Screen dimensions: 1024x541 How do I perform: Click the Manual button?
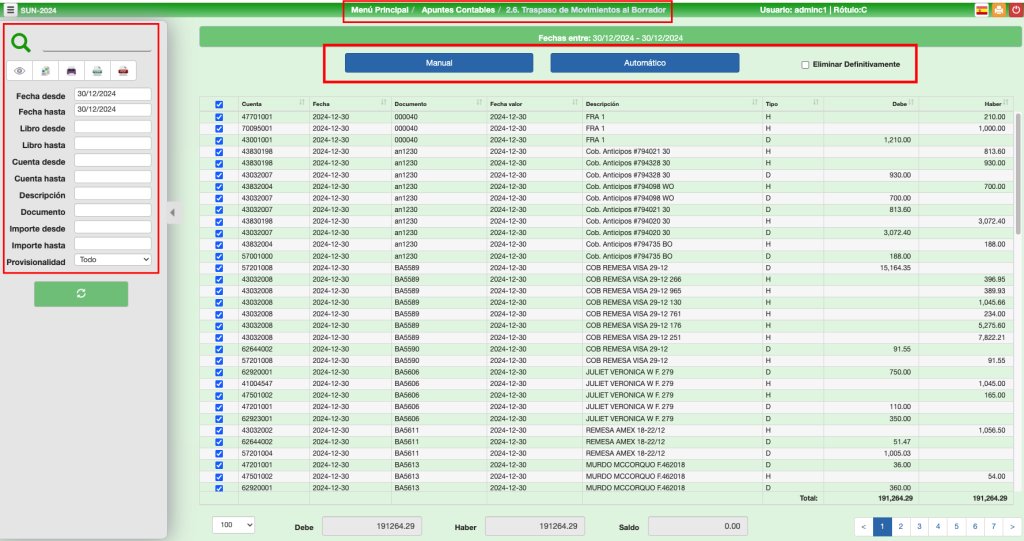pyautogui.click(x=439, y=63)
